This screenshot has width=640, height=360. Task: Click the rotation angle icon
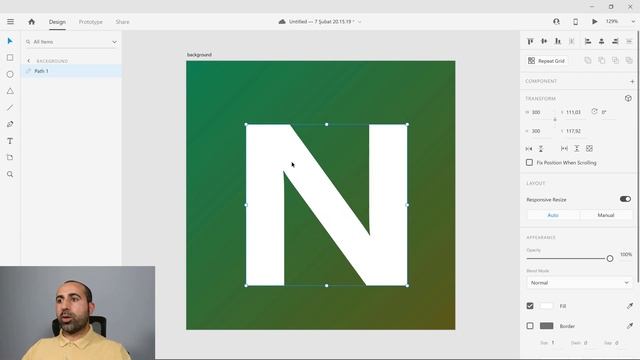[594, 111]
